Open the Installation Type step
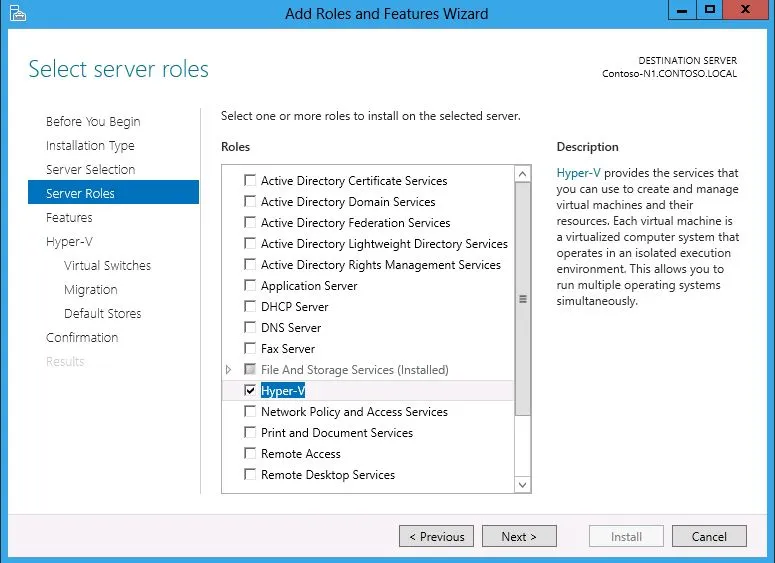This screenshot has height=563, width=775. tap(90, 146)
